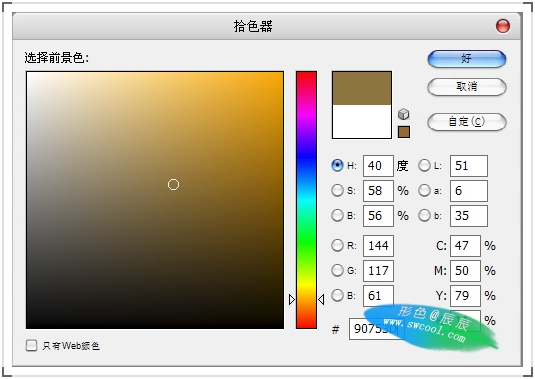Select the Lab b radio button
This screenshot has height=379, width=535.
pos(424,215)
